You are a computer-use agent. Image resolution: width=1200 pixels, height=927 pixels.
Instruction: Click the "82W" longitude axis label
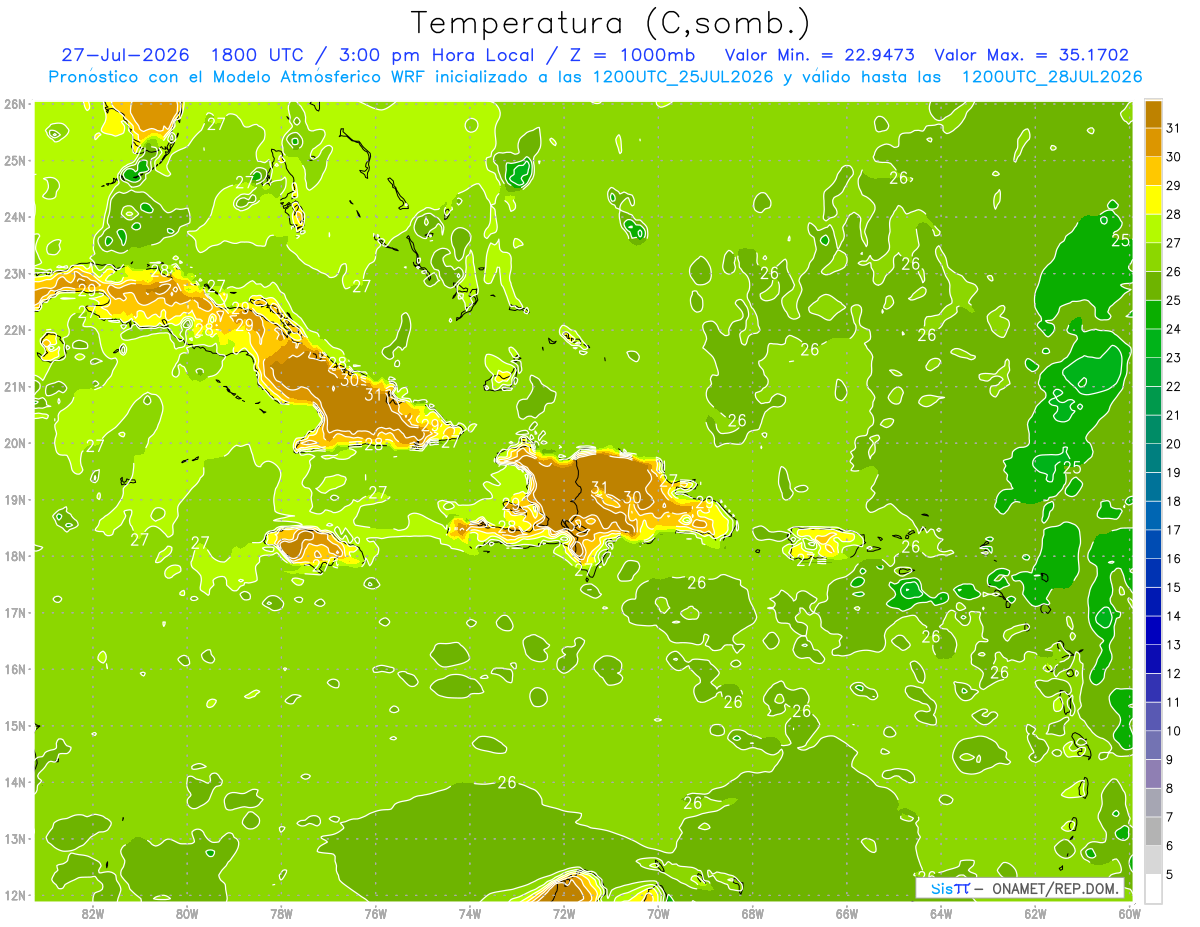pyautogui.click(x=93, y=913)
